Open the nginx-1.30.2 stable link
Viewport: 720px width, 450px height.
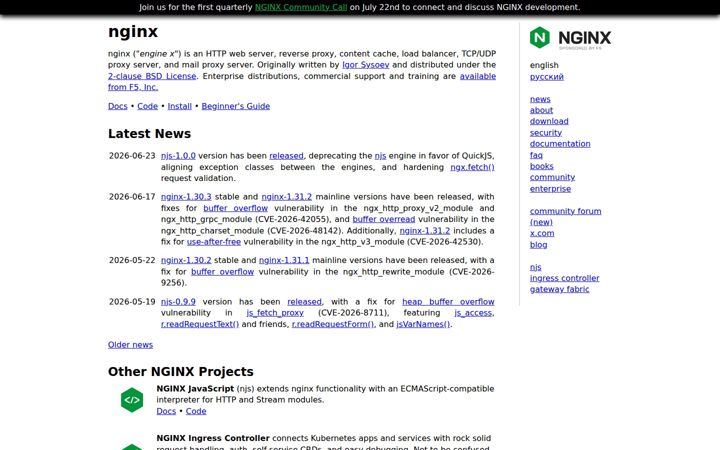[186, 260]
